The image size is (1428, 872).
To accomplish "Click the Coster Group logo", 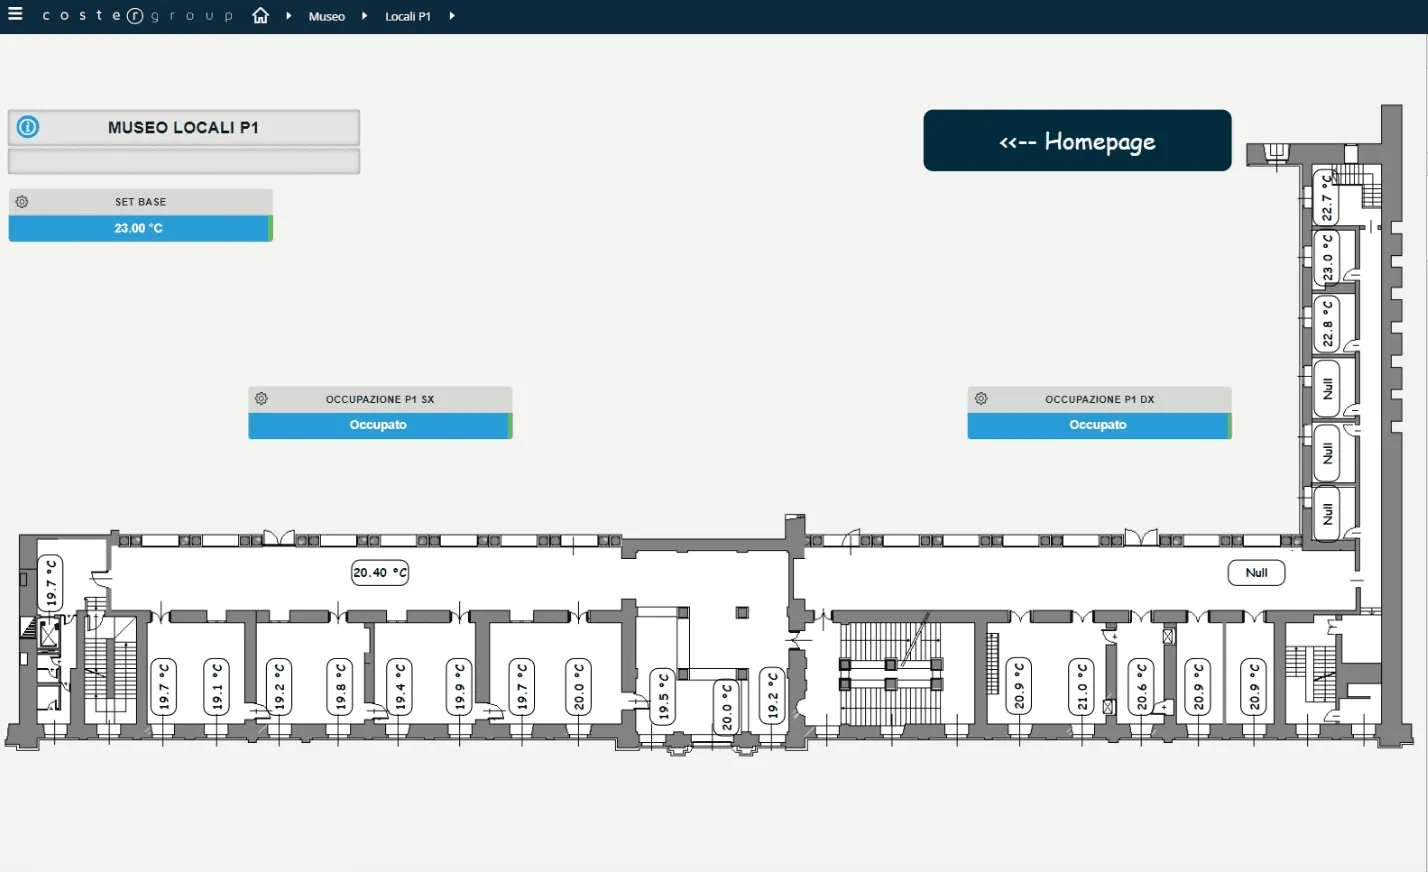I will click(x=137, y=16).
